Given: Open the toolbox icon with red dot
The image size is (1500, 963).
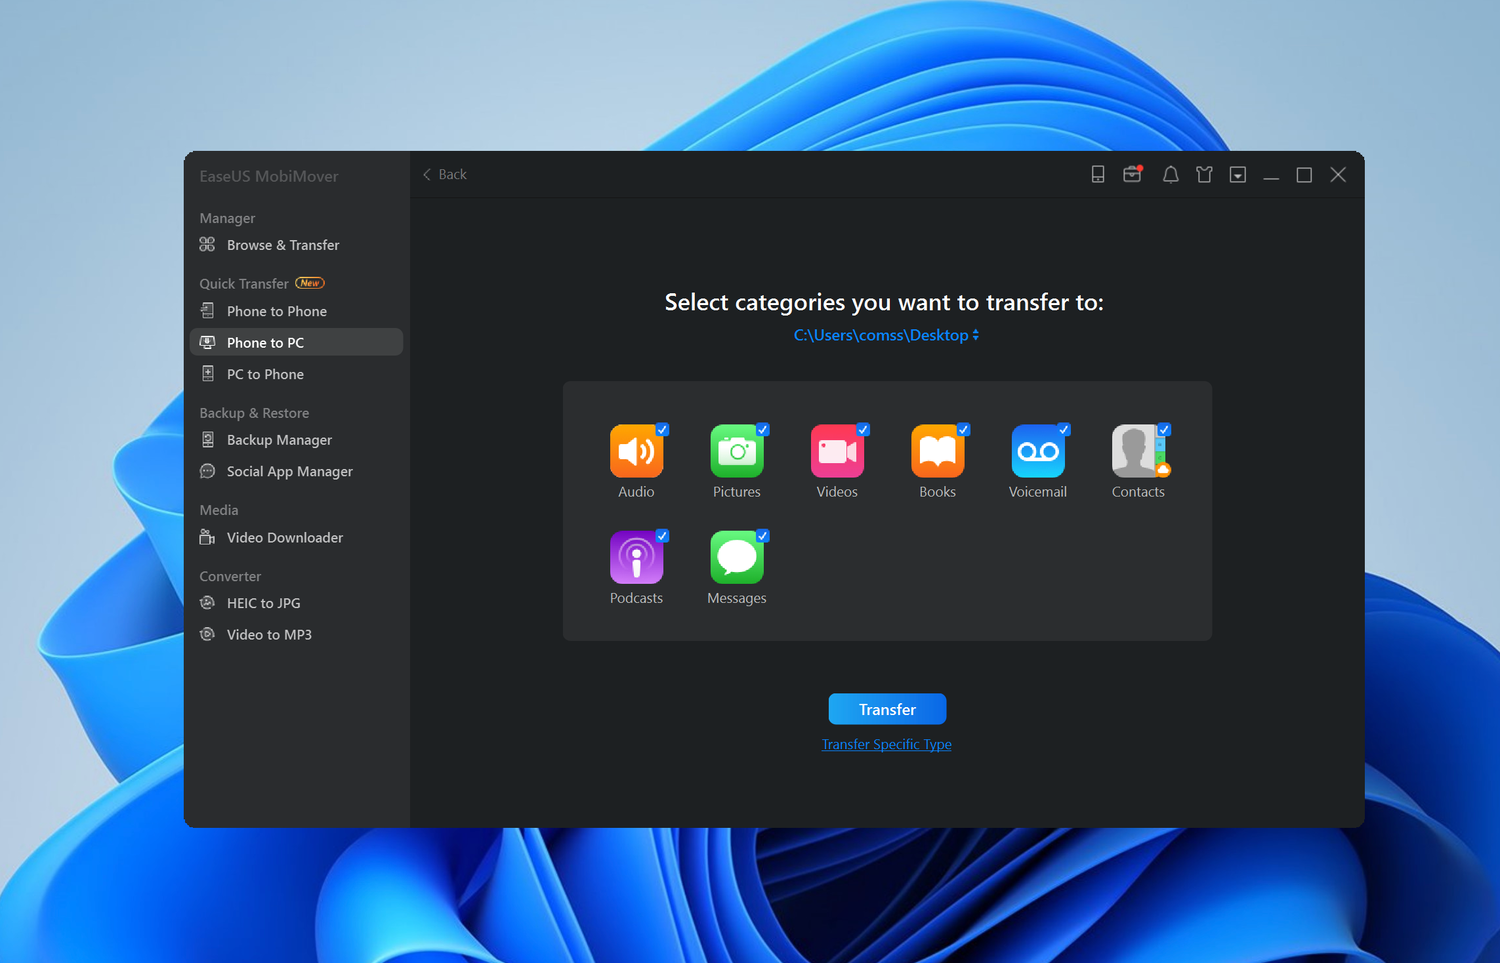Looking at the screenshot, I should pyautogui.click(x=1132, y=174).
